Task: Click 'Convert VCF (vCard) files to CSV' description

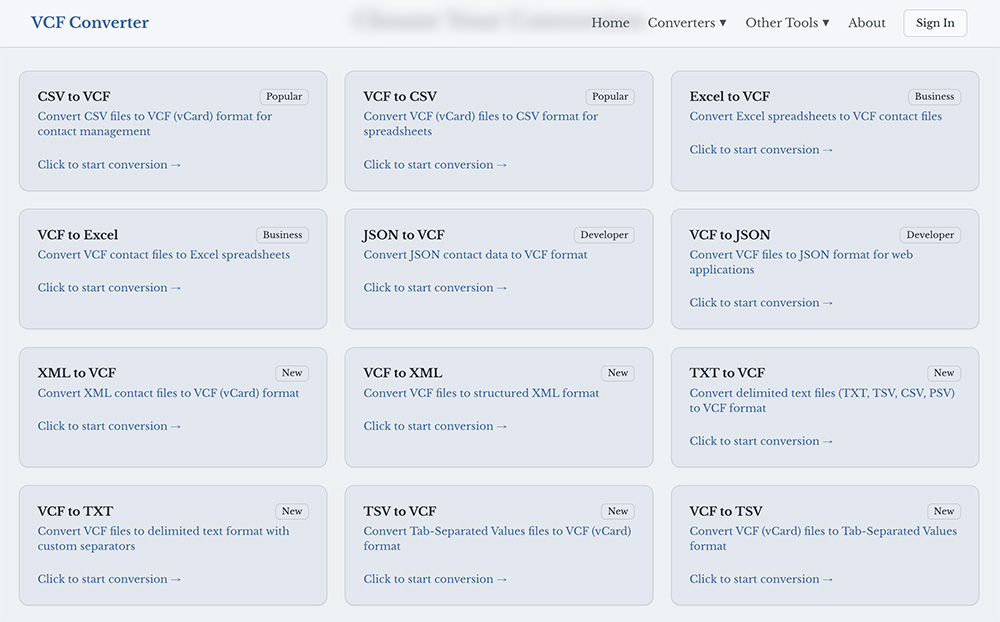Action: 481,124
